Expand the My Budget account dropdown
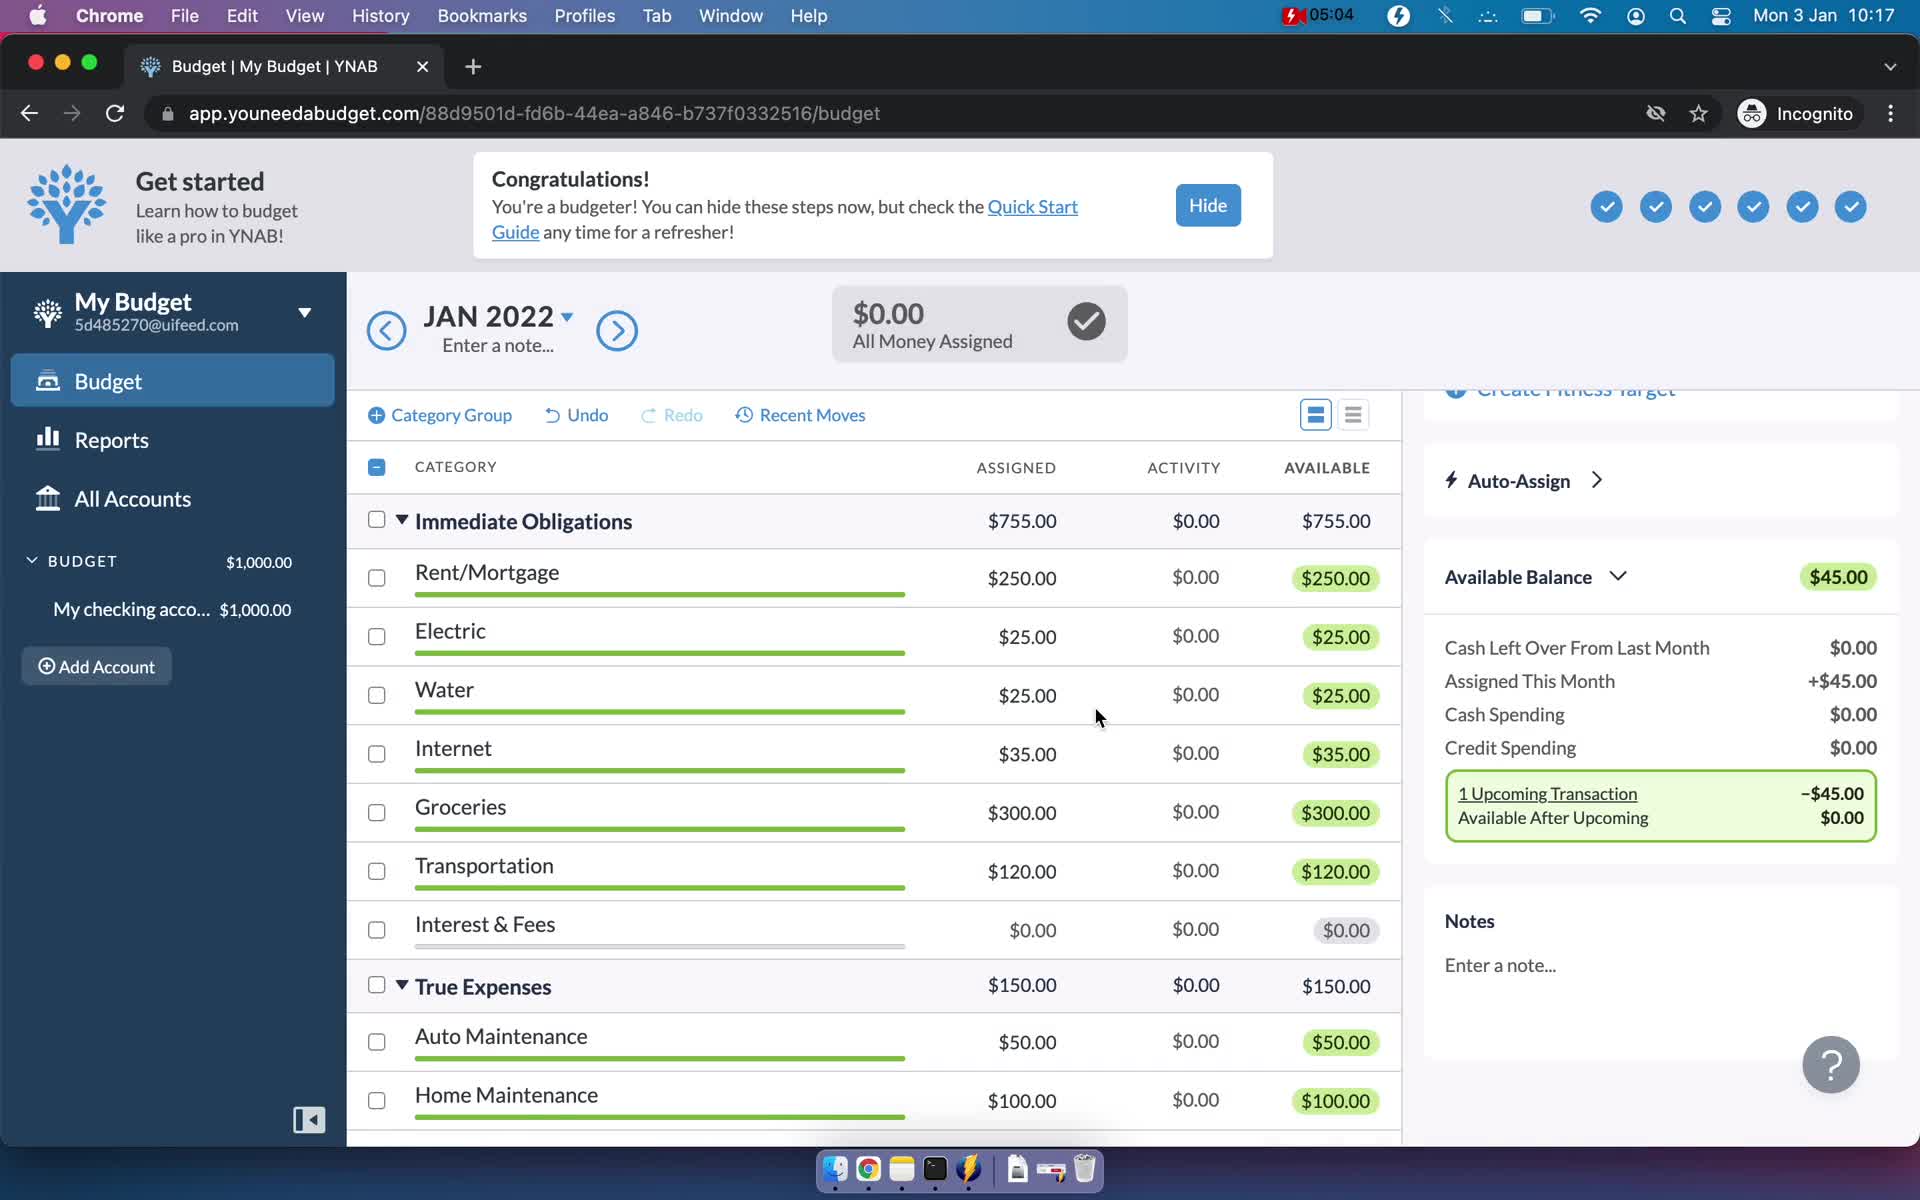Screen dimensions: 1920x1200 pyautogui.click(x=303, y=312)
